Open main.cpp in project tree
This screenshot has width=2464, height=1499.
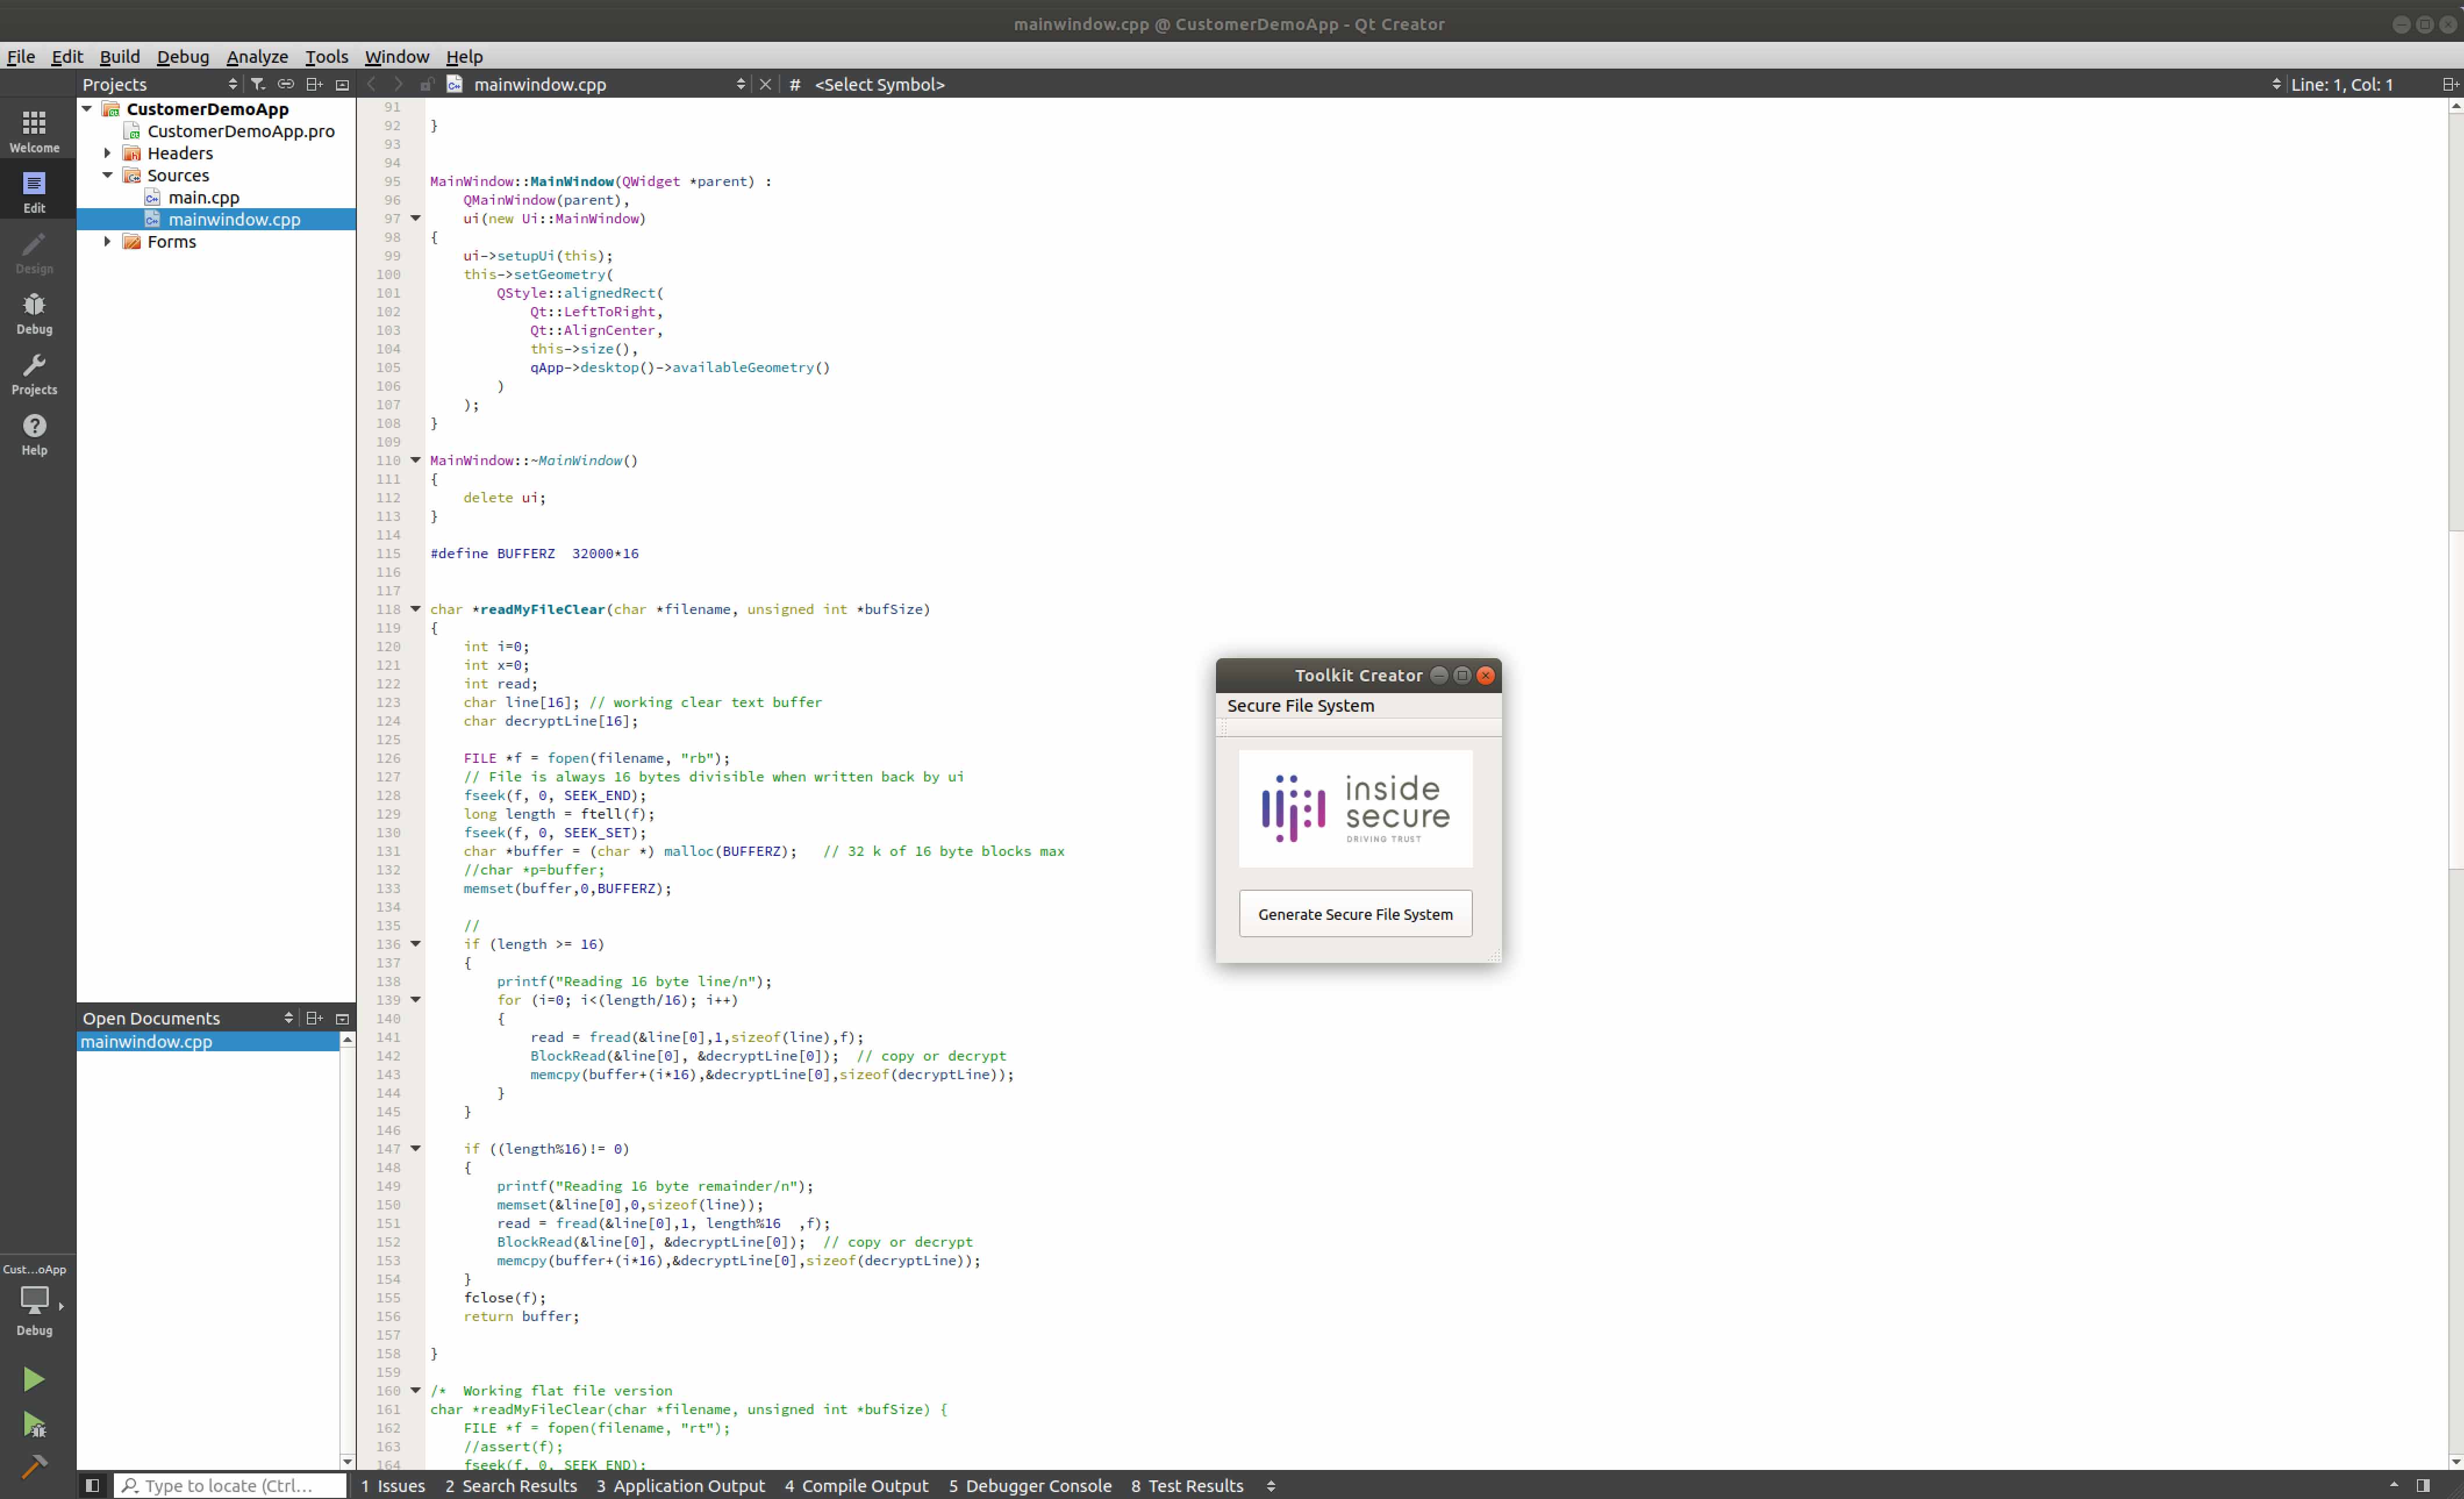(x=203, y=197)
